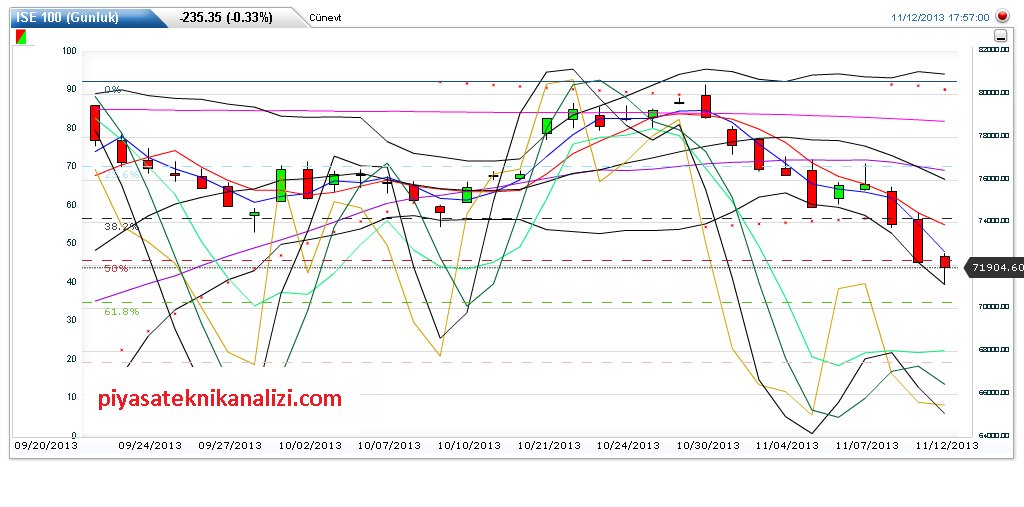Collapse the chart panel with minus button

pyautogui.click(x=1001, y=36)
